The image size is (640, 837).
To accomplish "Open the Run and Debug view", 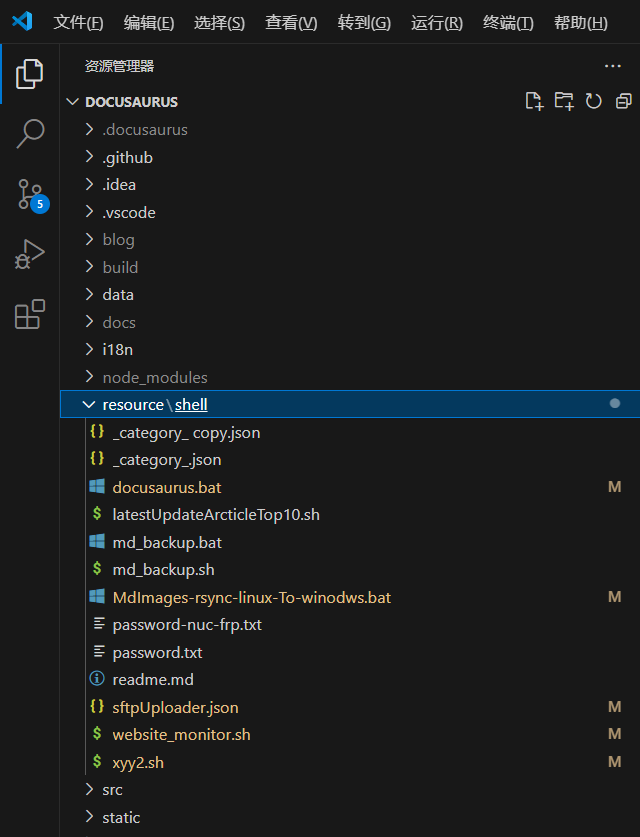I will 29,255.
